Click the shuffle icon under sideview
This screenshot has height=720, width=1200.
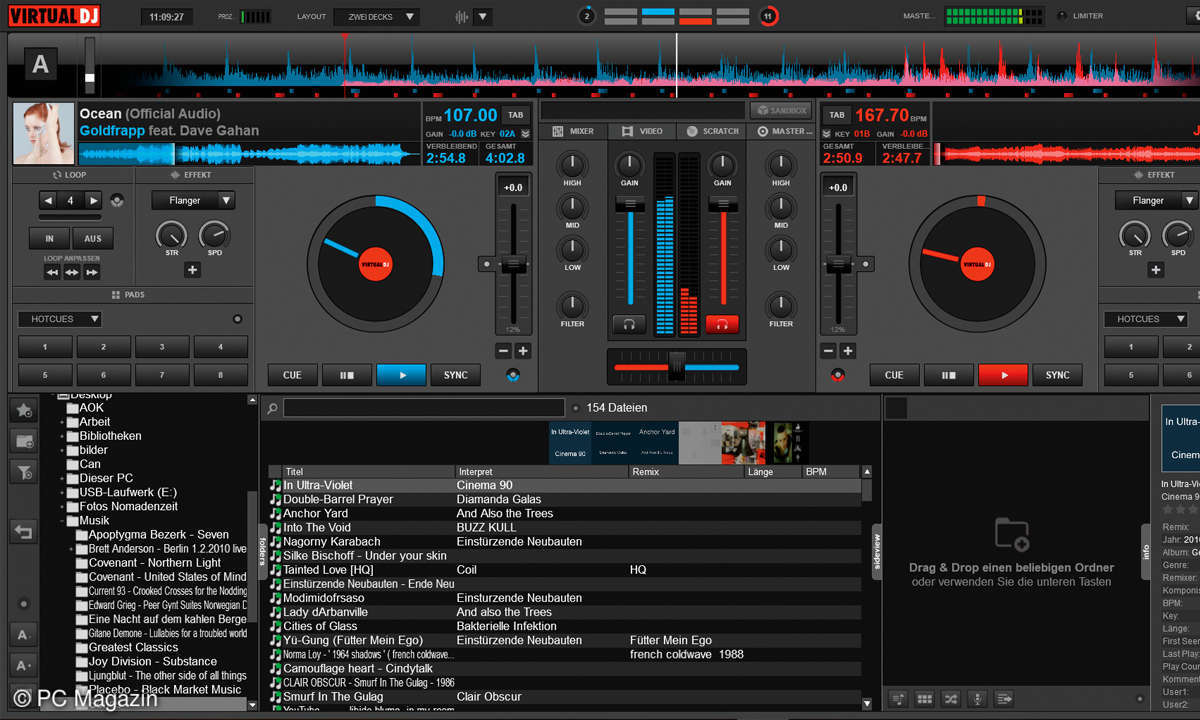point(951,698)
